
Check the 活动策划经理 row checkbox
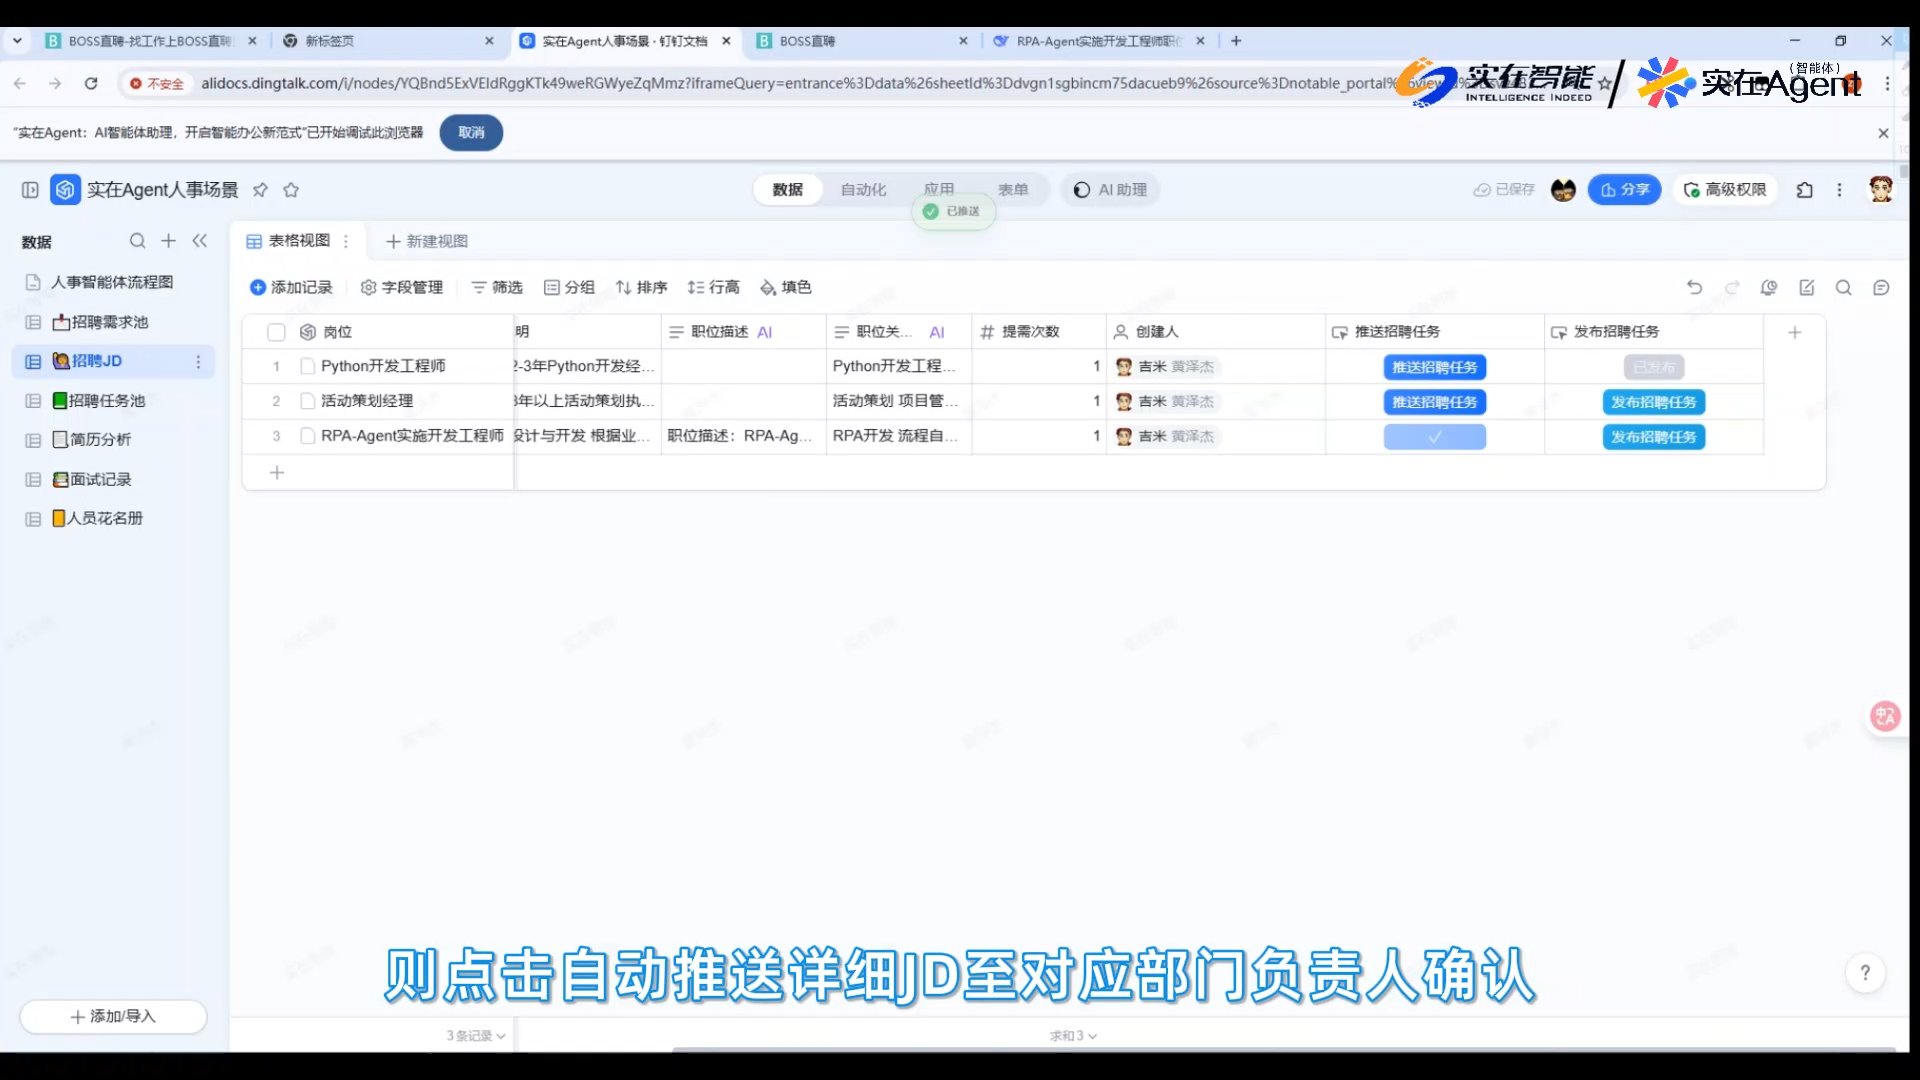coord(308,401)
